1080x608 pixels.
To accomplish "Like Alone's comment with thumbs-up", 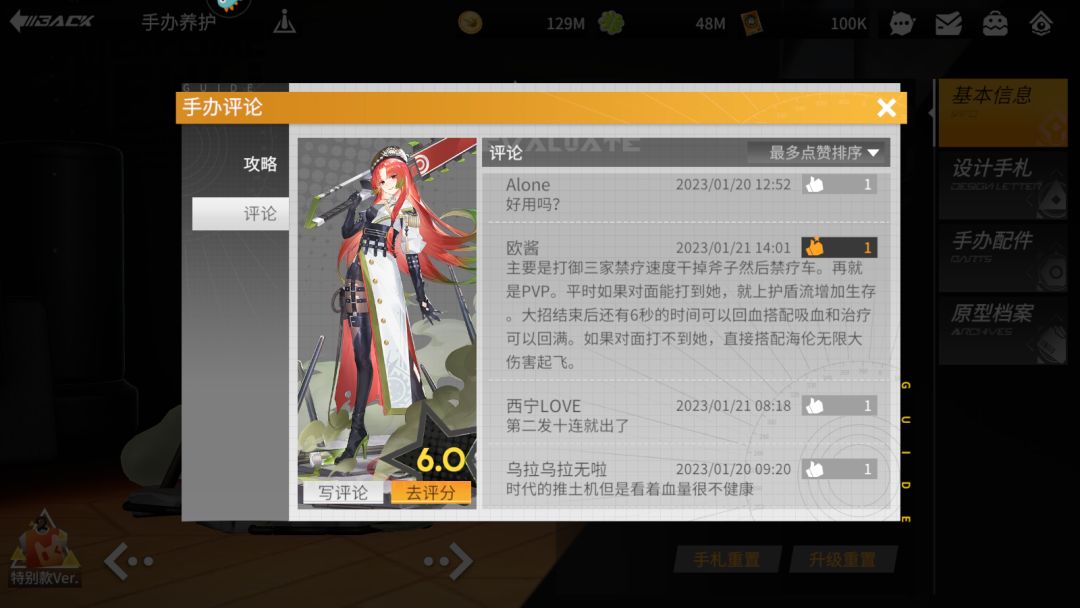I will pos(839,184).
